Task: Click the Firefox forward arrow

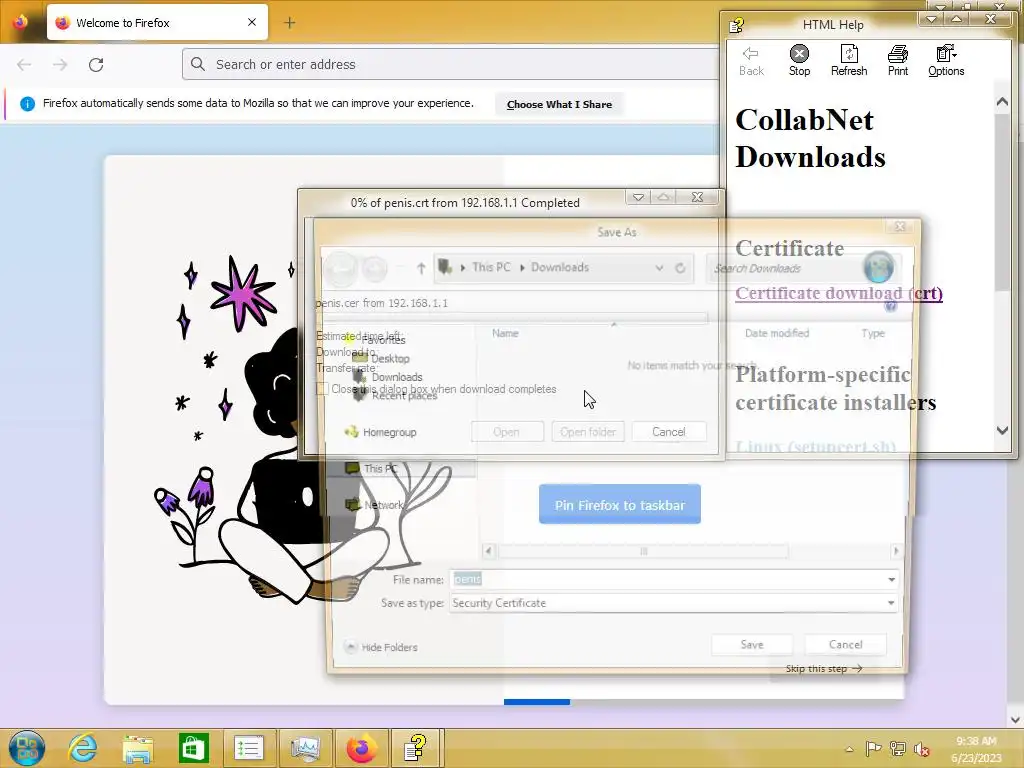Action: [60, 65]
